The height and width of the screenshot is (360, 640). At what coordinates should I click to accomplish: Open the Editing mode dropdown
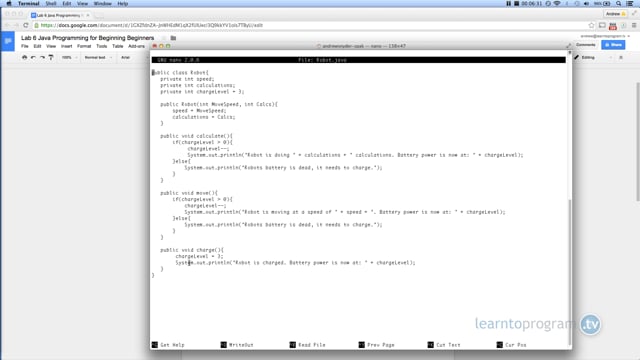pyautogui.click(x=593, y=58)
